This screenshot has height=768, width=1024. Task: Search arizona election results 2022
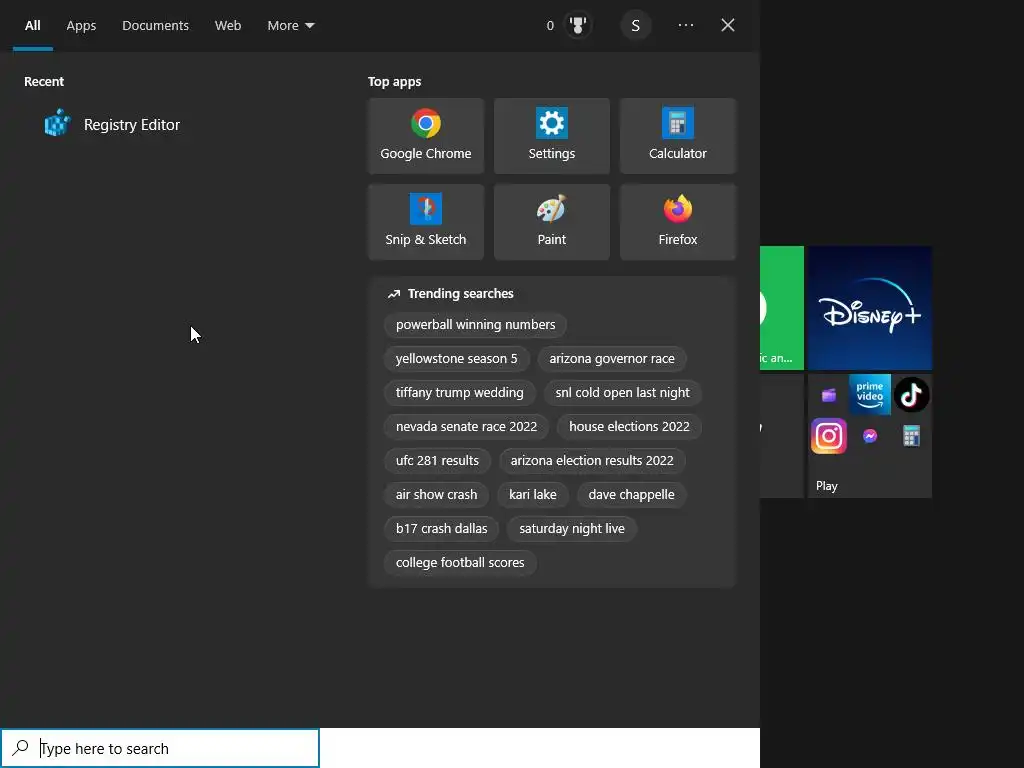click(592, 460)
